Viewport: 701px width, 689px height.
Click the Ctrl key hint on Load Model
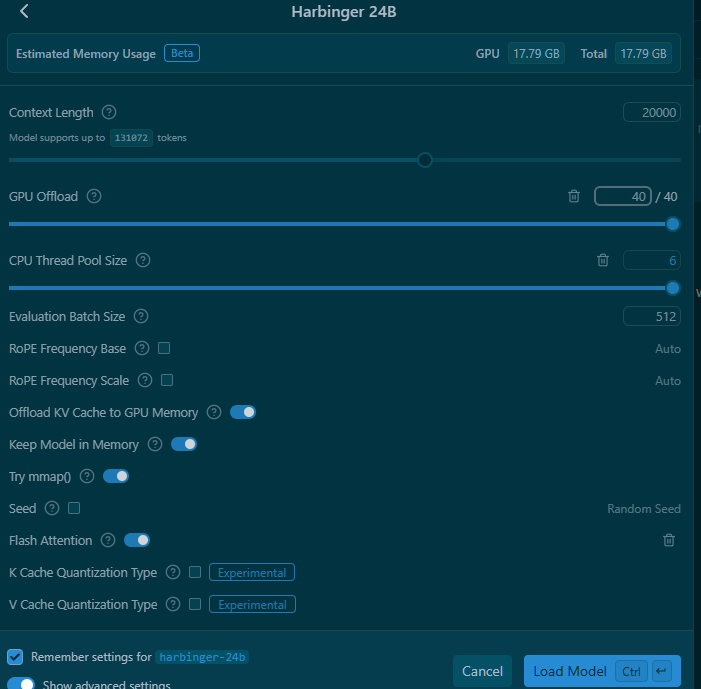click(631, 671)
